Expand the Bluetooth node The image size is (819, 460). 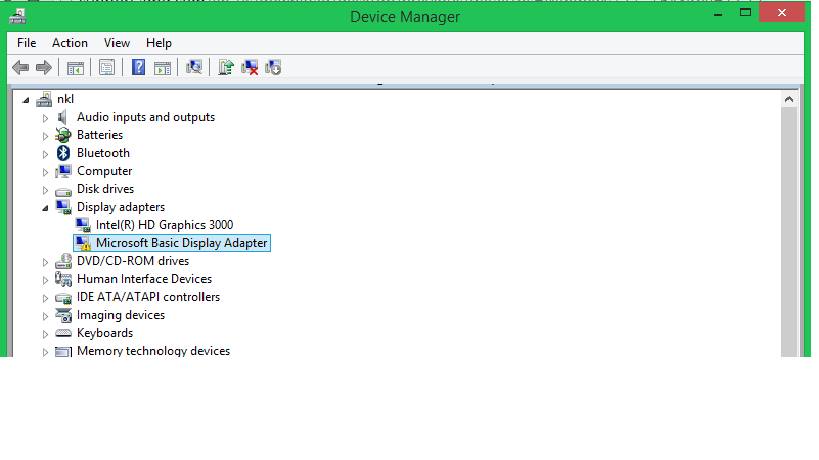45,154
